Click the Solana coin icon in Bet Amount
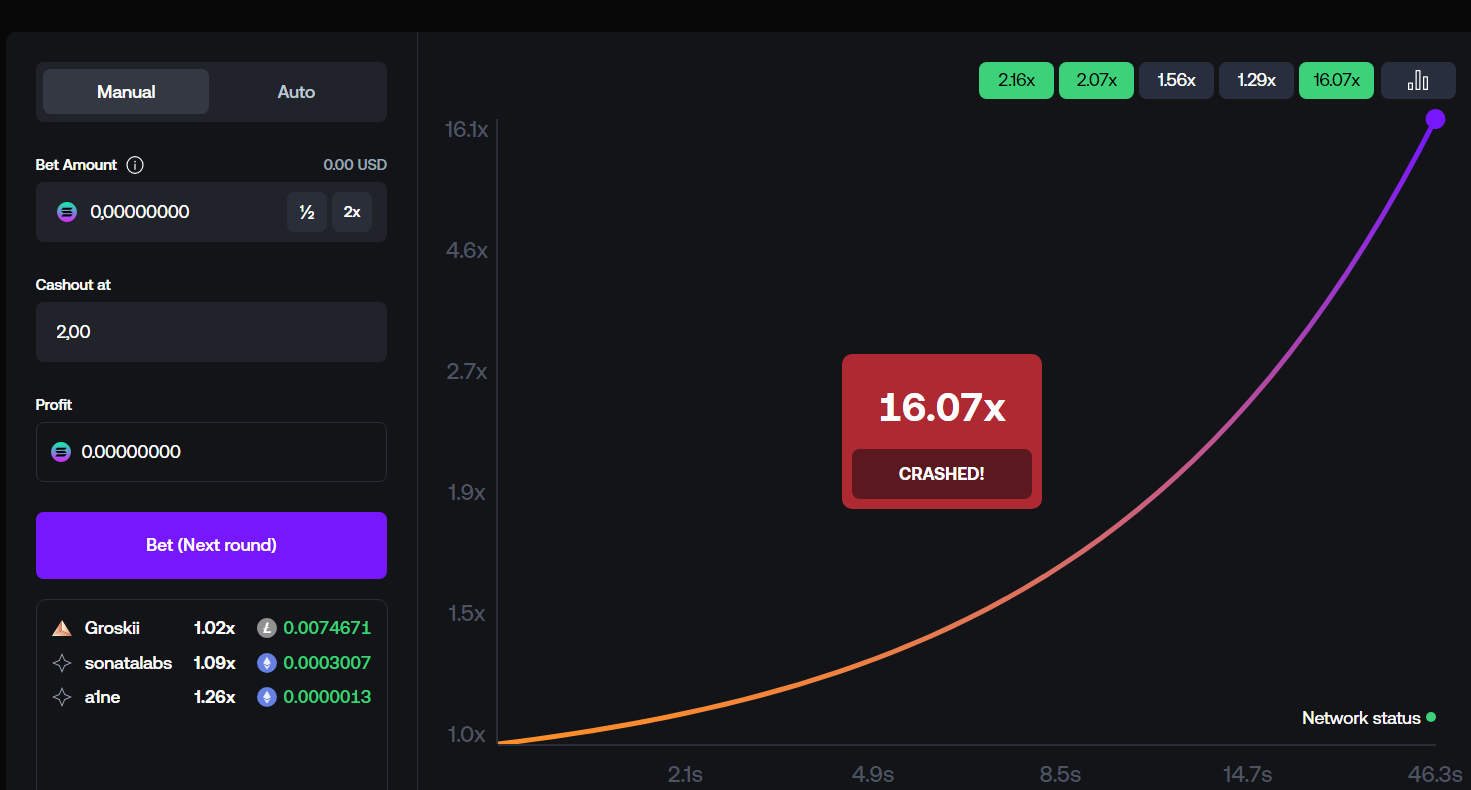This screenshot has width=1471, height=790. (x=67, y=212)
